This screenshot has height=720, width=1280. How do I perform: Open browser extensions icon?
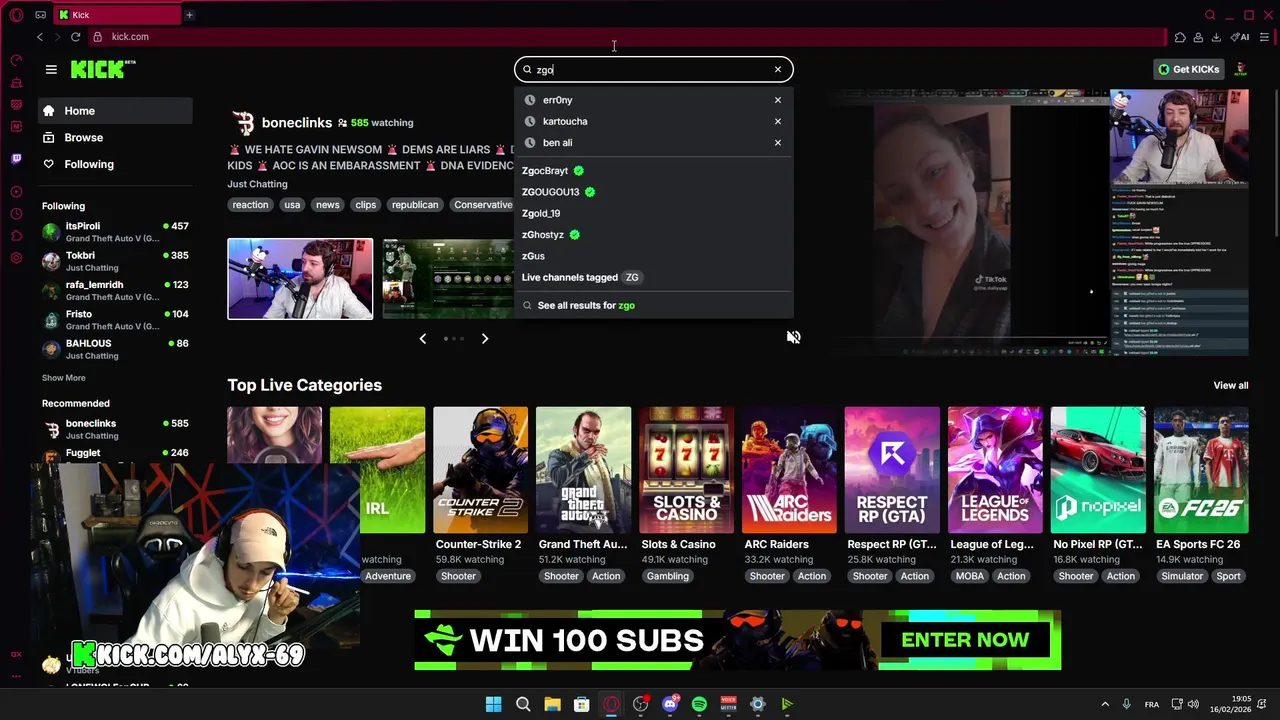tap(1180, 37)
